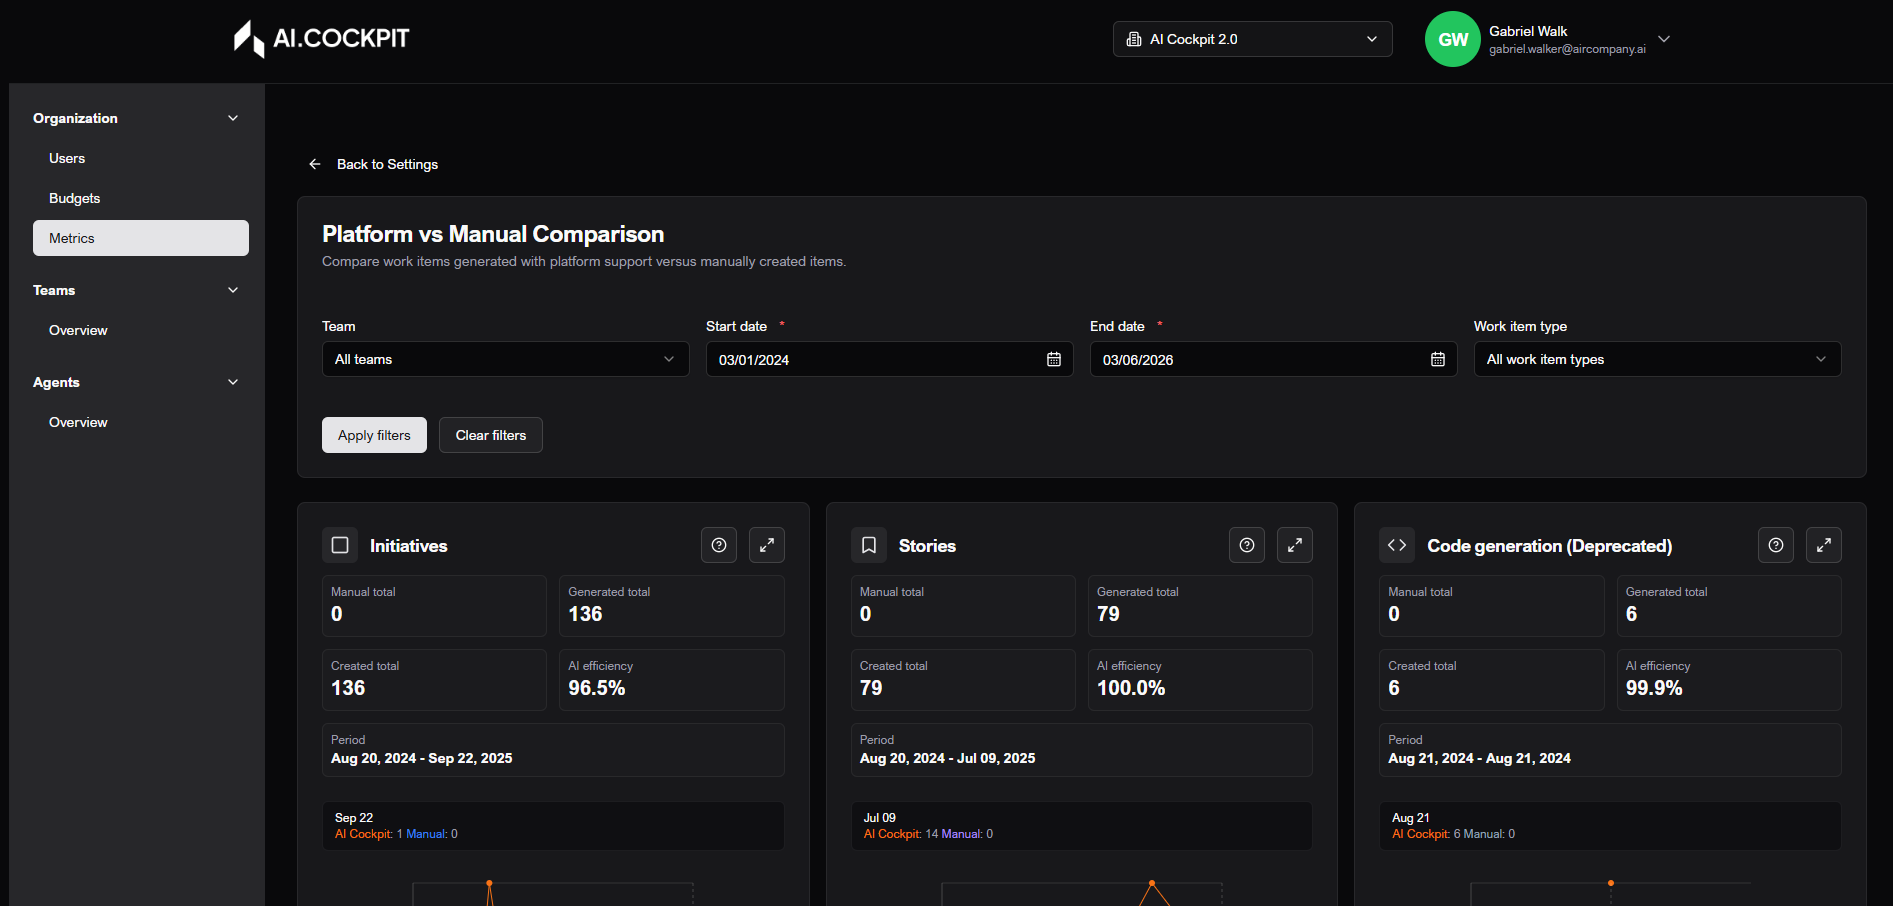
Task: Expand Code generation card to fullscreen
Action: pos(1823,545)
